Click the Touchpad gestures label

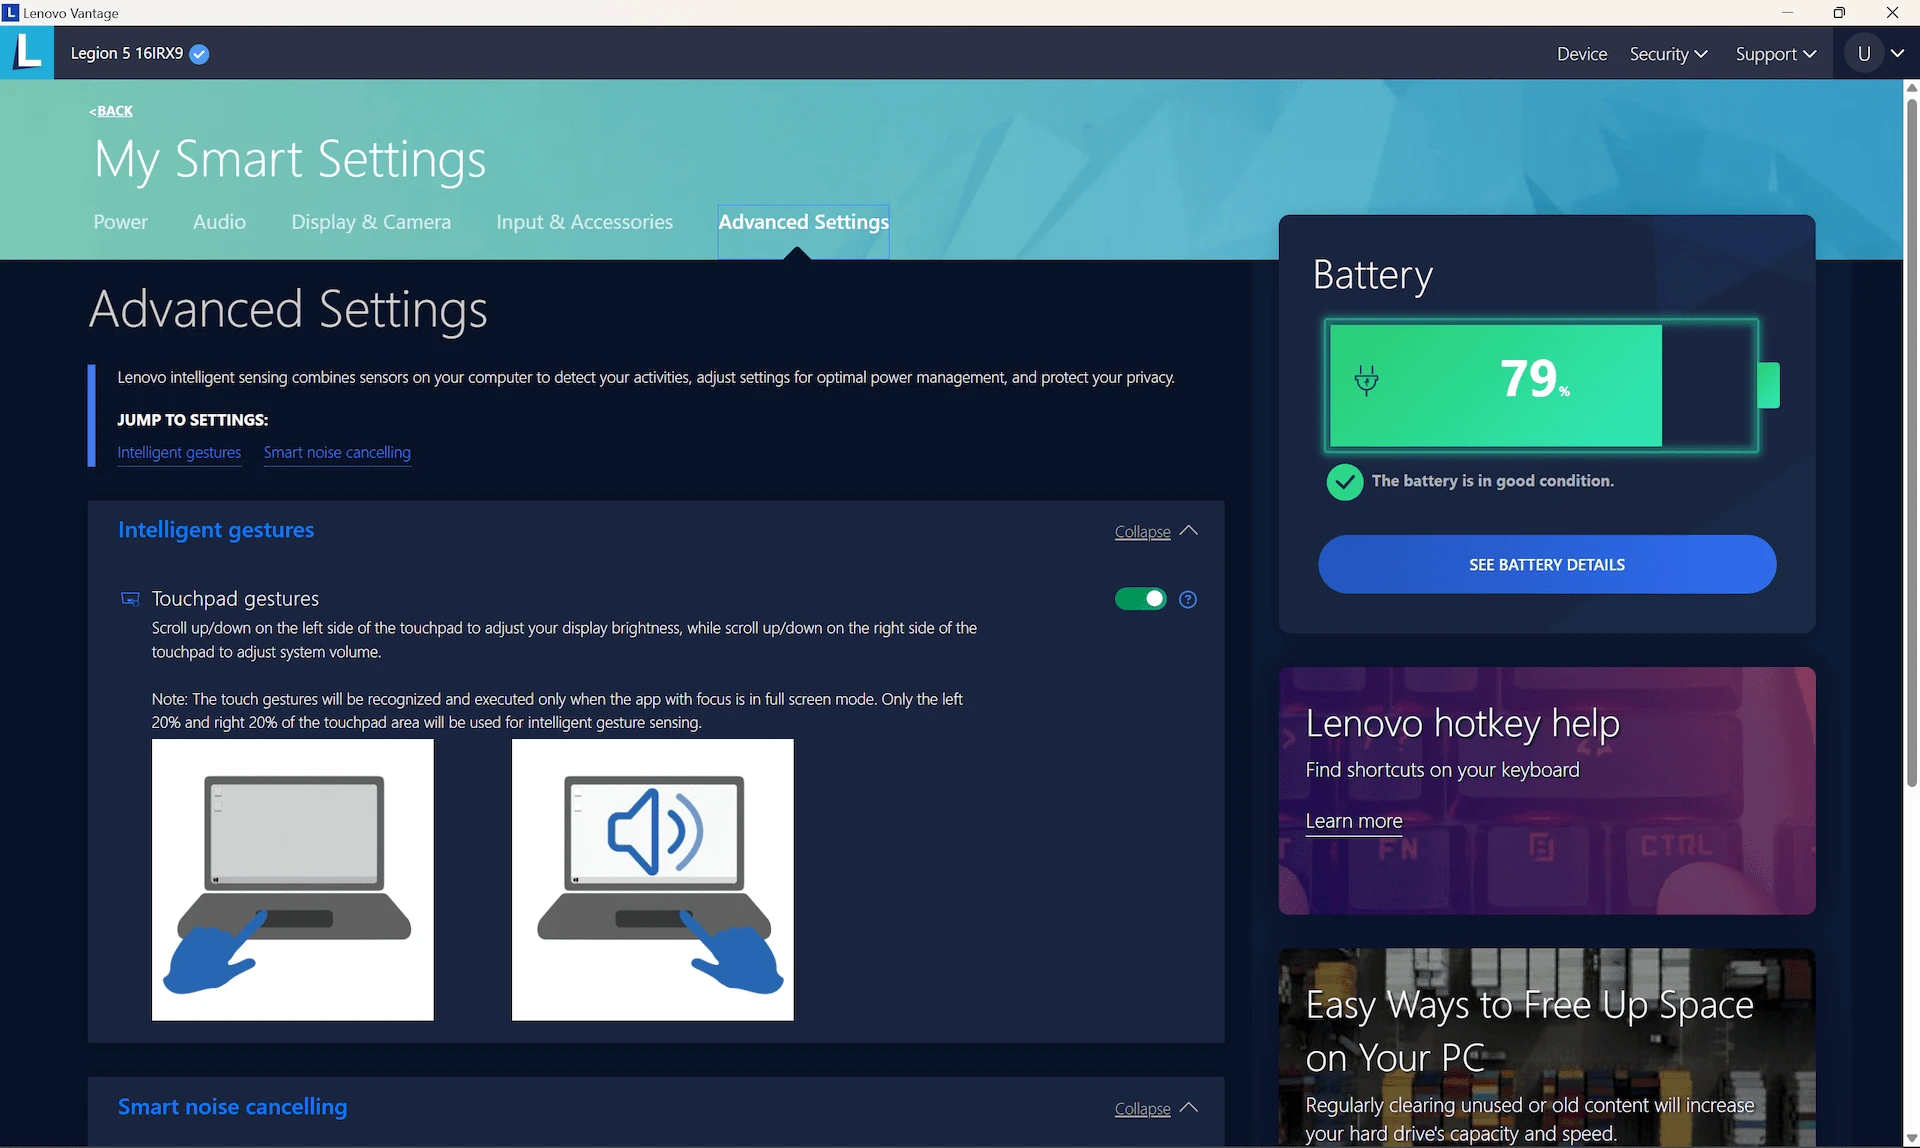tap(235, 599)
